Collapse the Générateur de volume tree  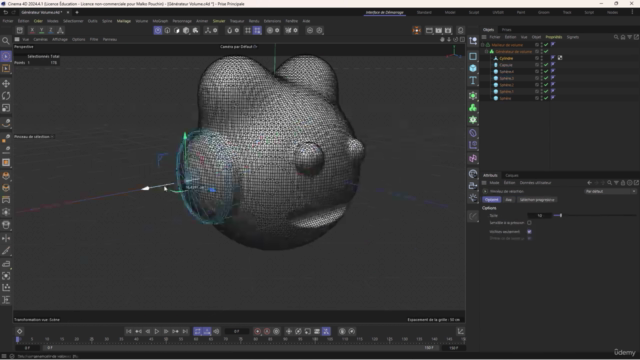pyautogui.click(x=487, y=52)
